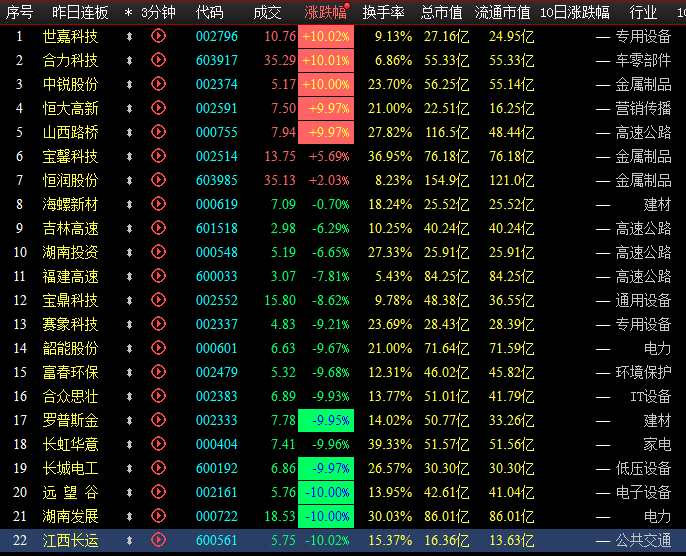
Task: Open 3-minute playback icon for 长城电工
Action: coord(158,468)
